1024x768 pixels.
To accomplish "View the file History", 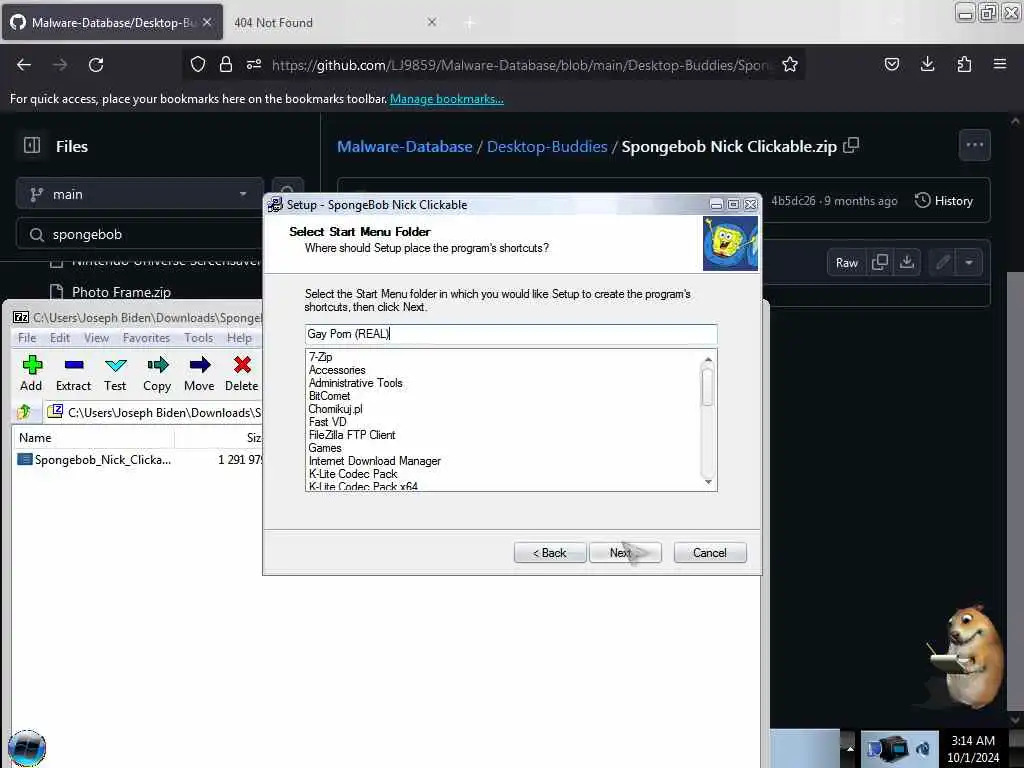I will click(944, 200).
